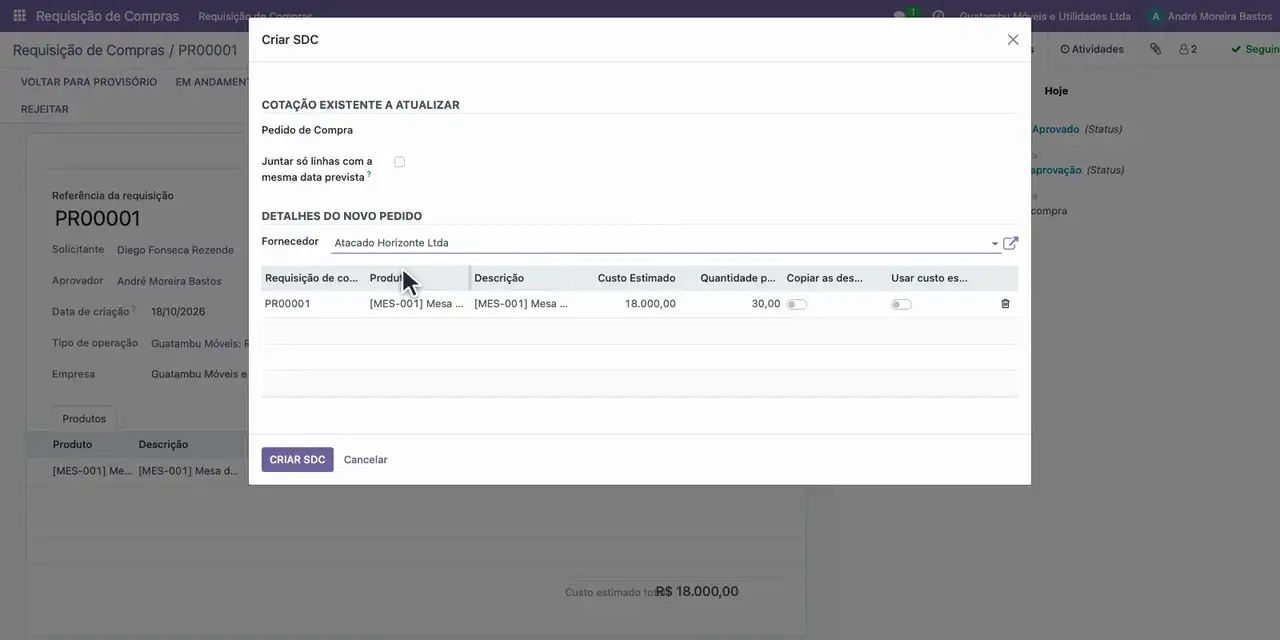Toggle Copiar as descrições switch for PR00001

[x=797, y=304]
